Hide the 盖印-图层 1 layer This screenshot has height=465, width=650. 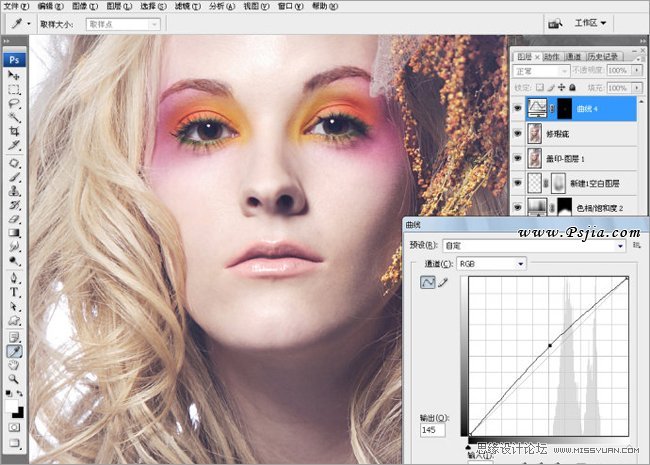pyautogui.click(x=518, y=157)
